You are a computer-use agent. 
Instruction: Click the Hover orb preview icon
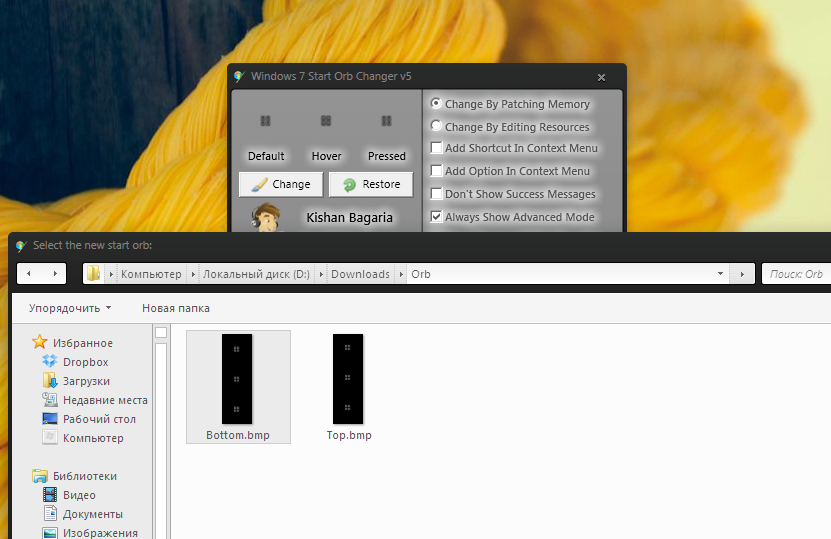click(326, 121)
